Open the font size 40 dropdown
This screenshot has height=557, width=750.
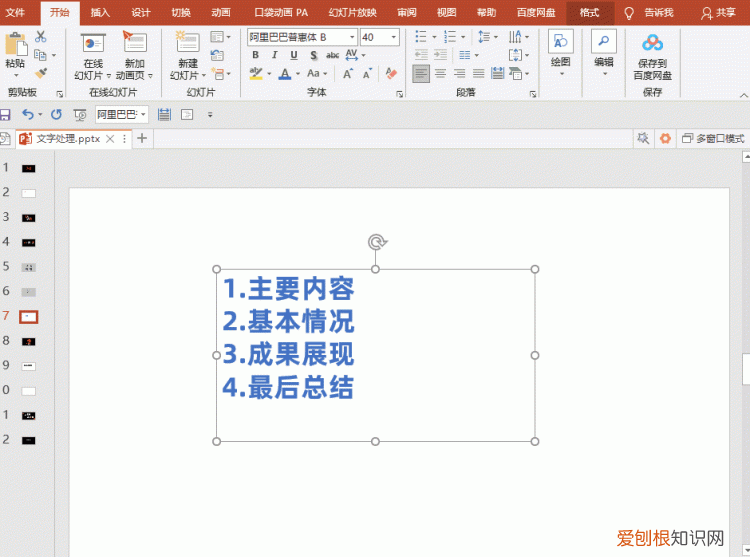tap(394, 37)
